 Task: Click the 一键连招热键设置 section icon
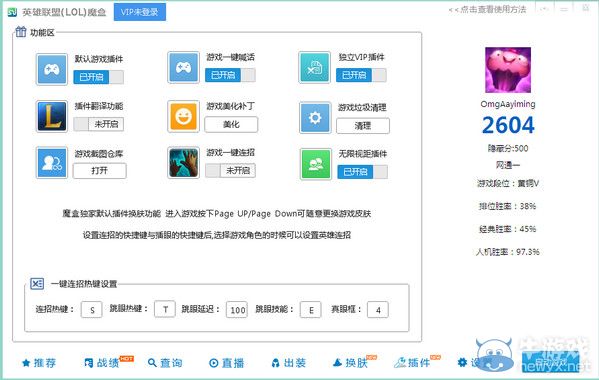(x=37, y=284)
